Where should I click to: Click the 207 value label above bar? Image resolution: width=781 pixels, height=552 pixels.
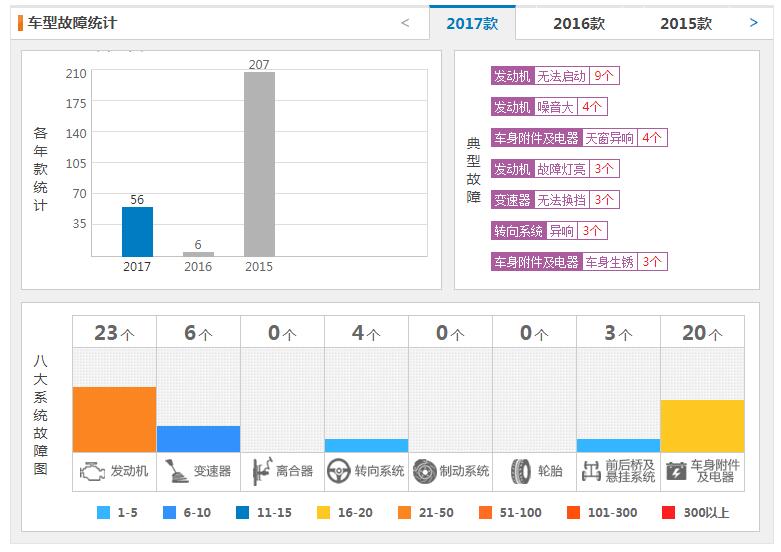[x=259, y=65]
